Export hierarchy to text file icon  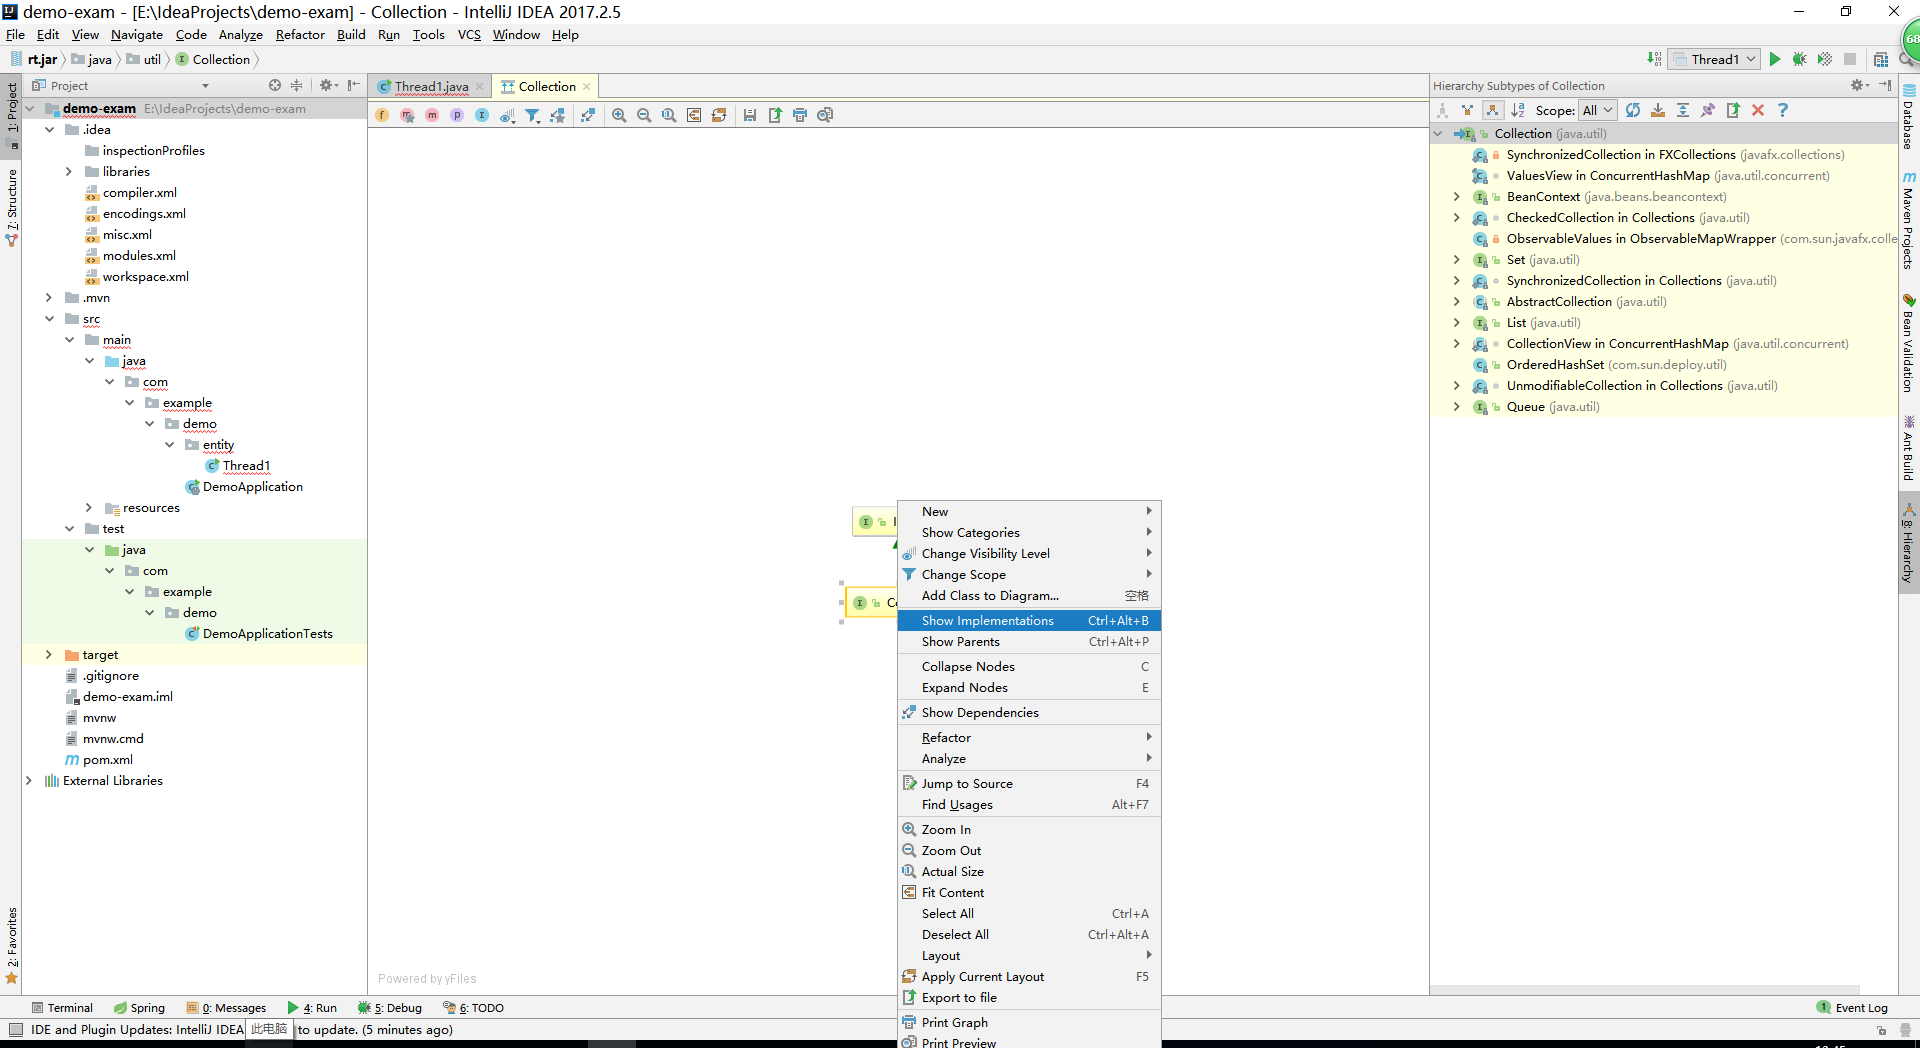pos(1733,110)
